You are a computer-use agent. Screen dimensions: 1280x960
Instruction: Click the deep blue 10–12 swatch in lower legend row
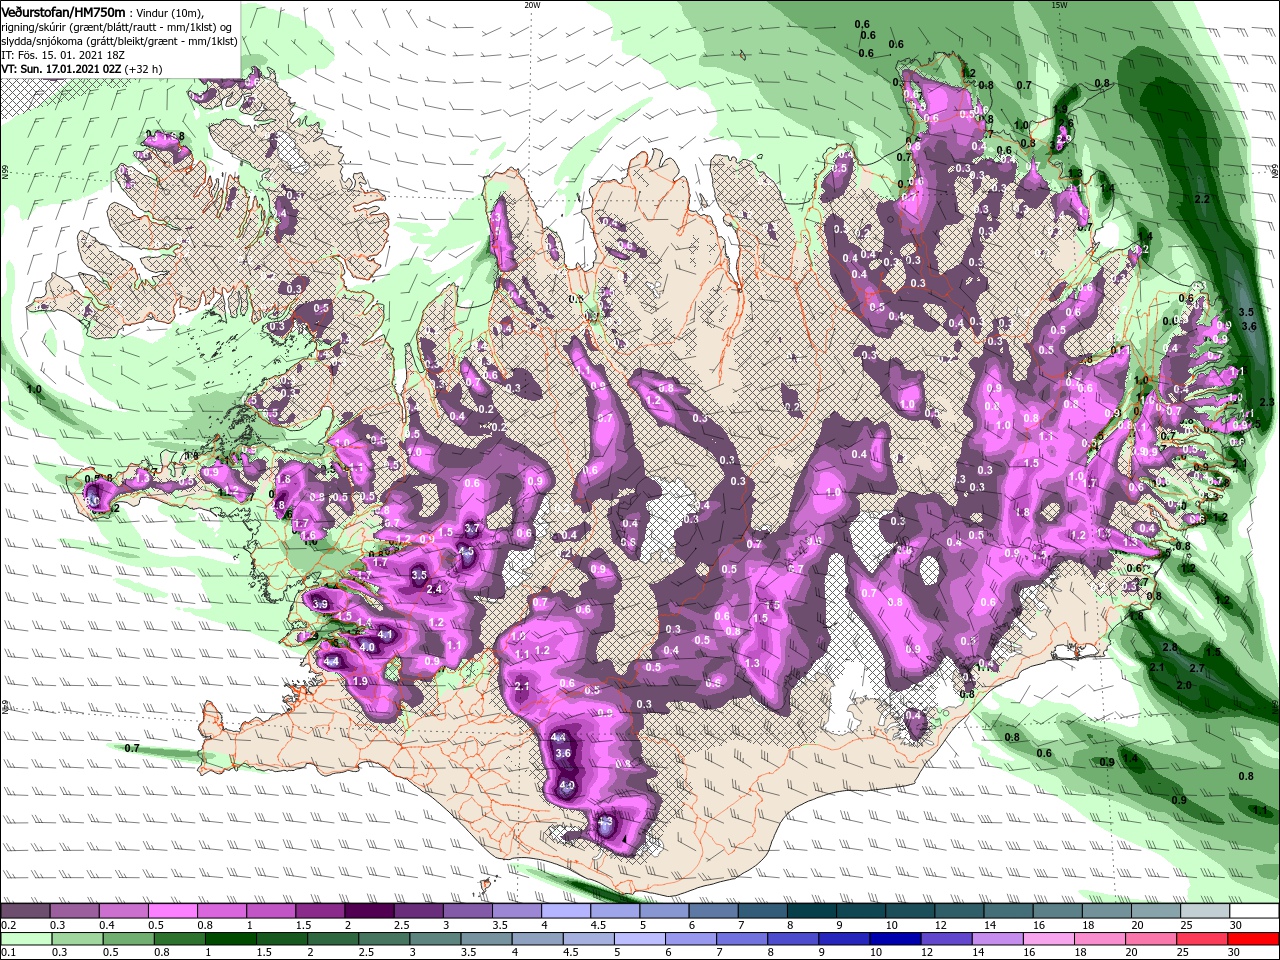tap(895, 939)
